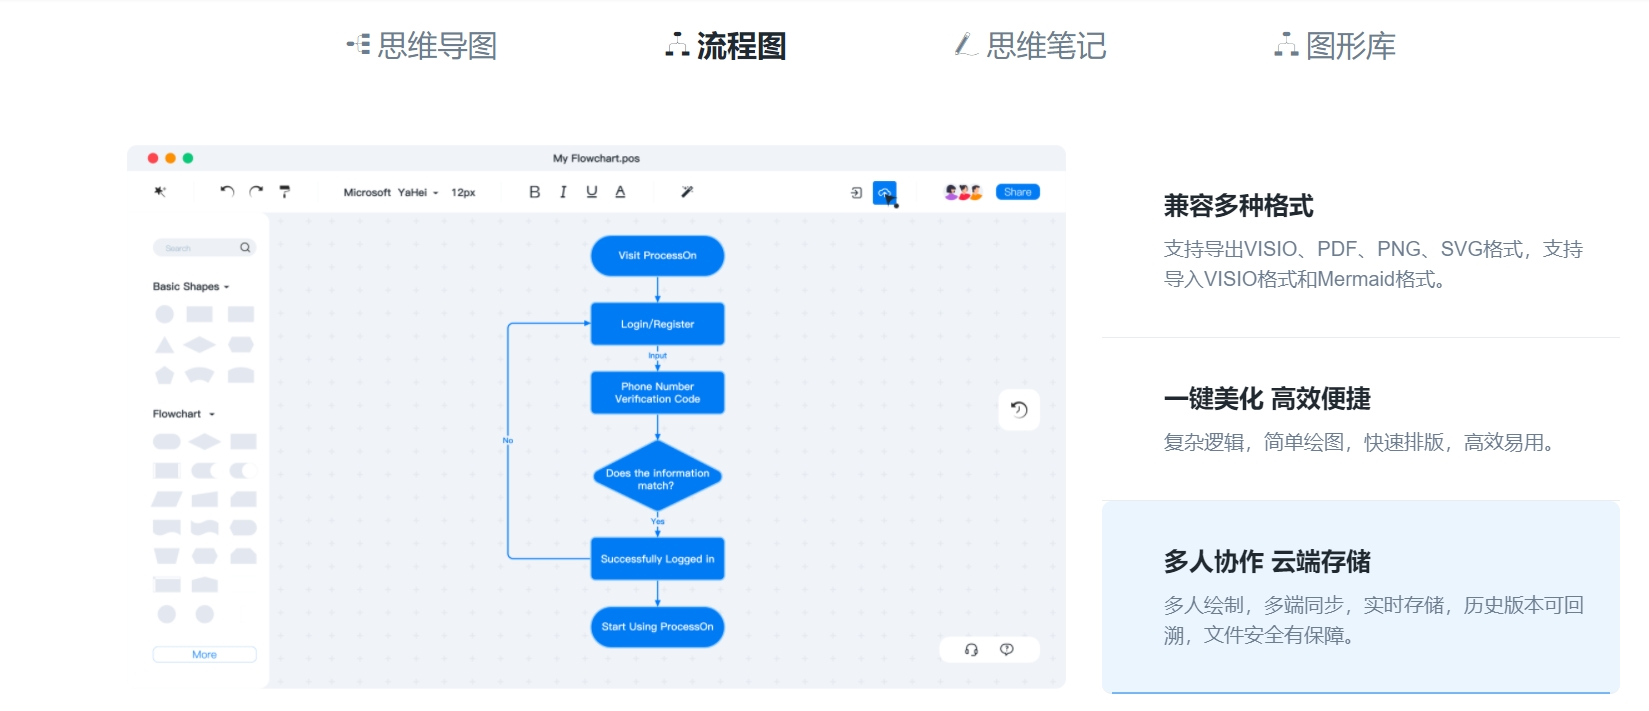Pick the circle in Basic Shapes
Viewport: 1649px width, 711px height.
tap(164, 314)
